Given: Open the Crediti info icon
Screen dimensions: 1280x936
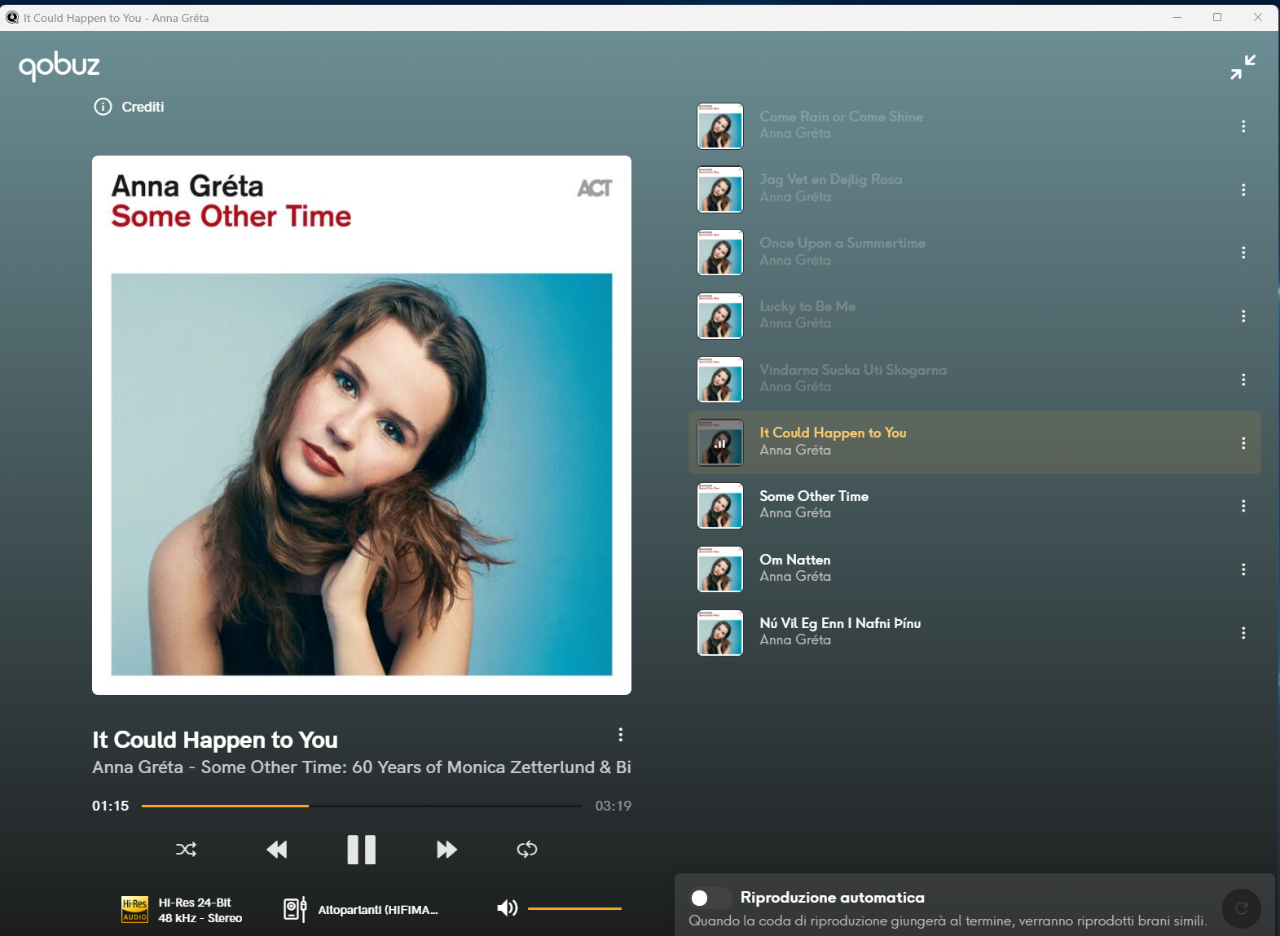Looking at the screenshot, I should click(102, 107).
